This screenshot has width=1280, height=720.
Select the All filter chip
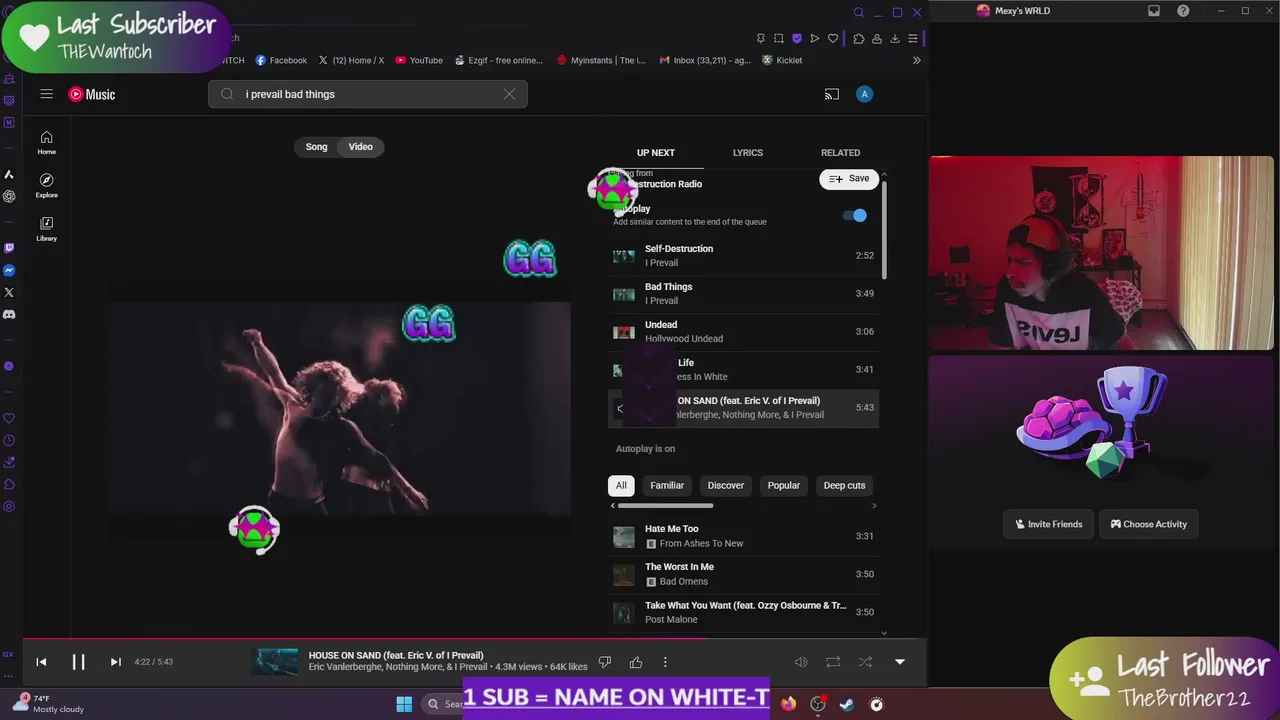[621, 486]
